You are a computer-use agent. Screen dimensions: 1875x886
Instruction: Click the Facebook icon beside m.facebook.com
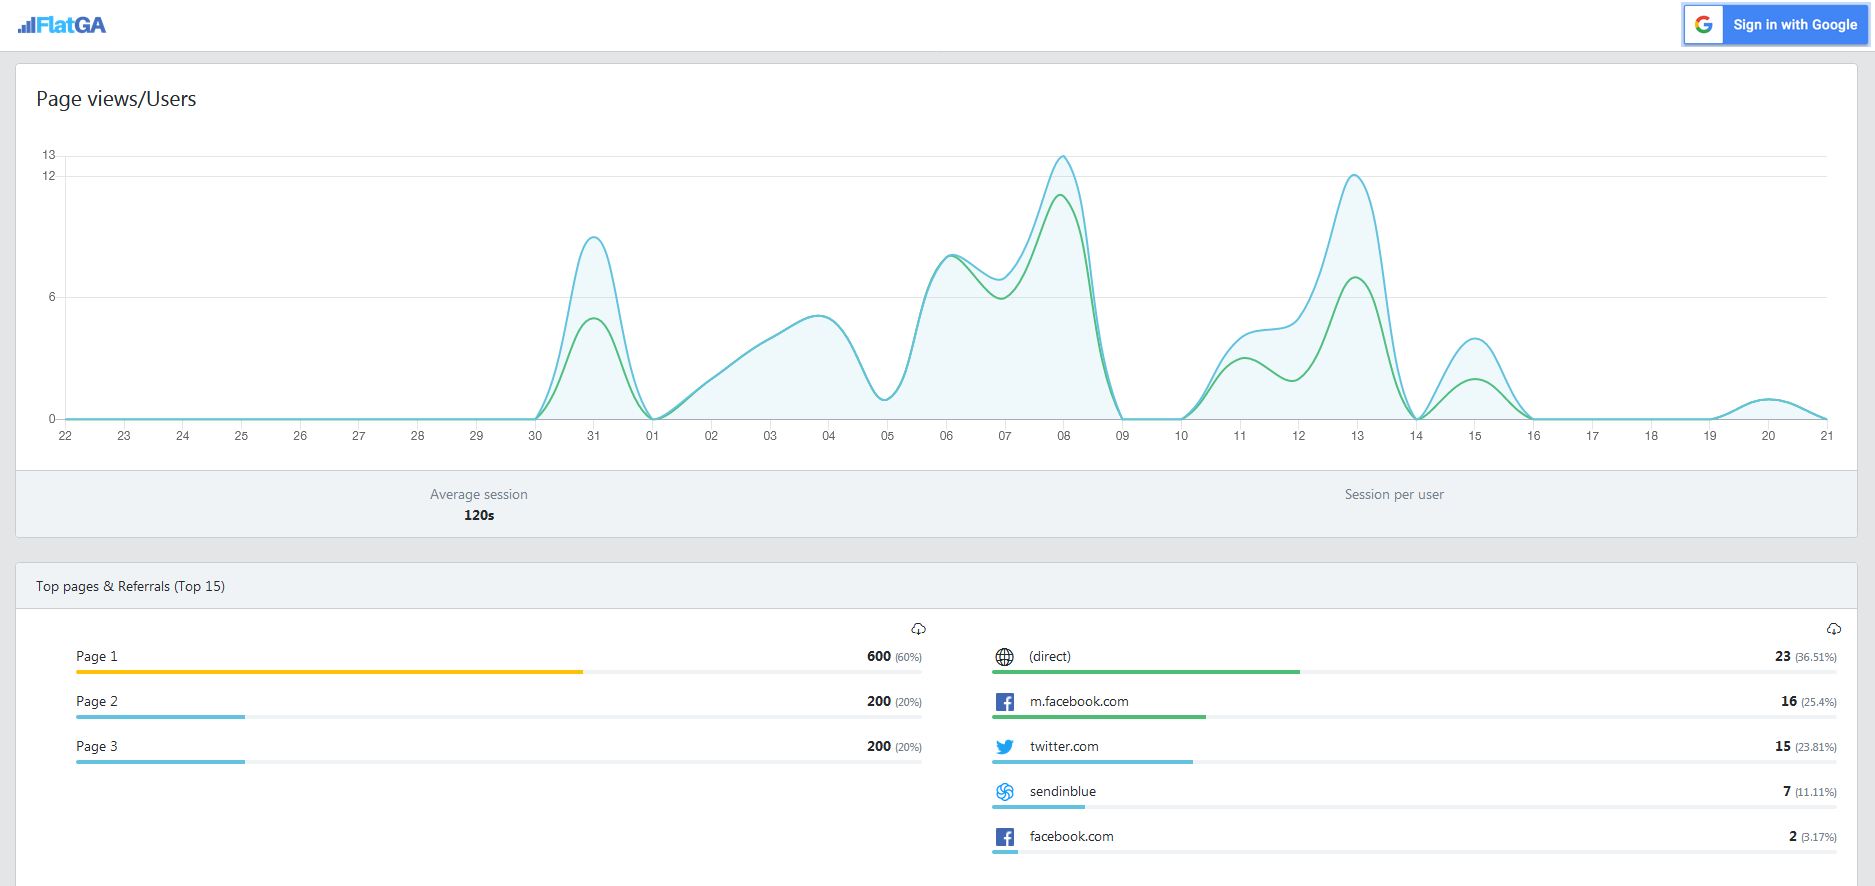click(1004, 702)
